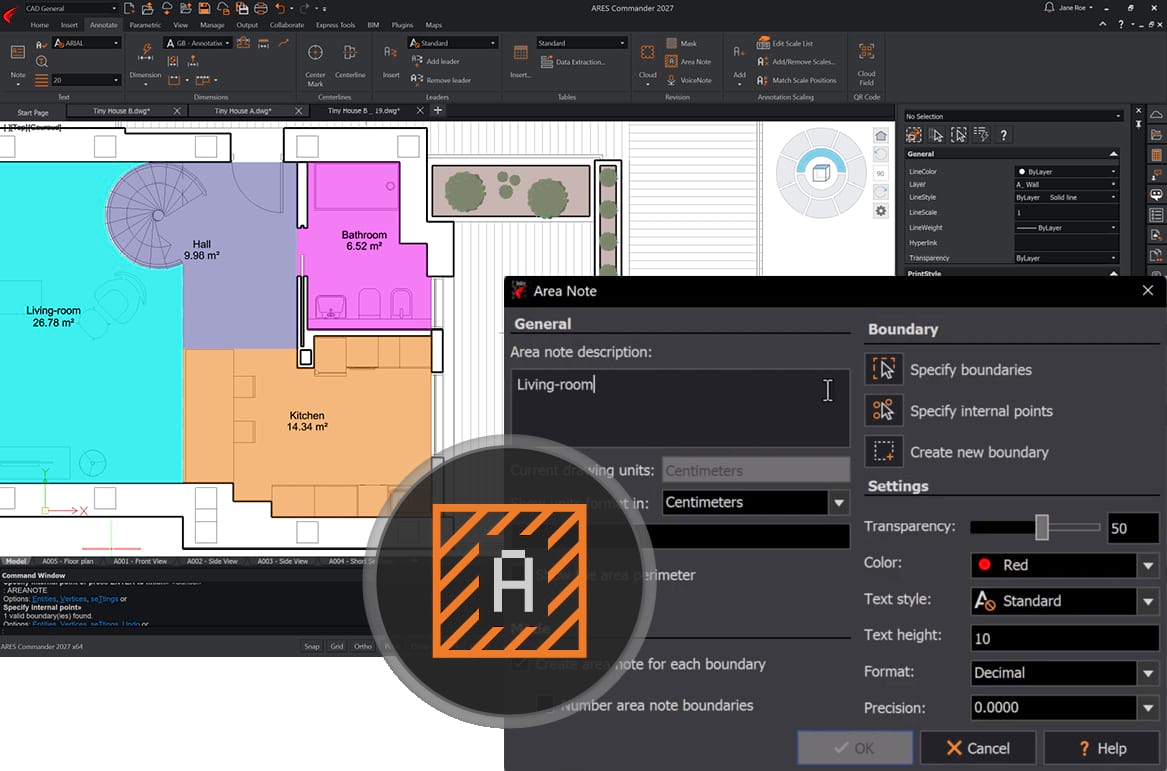Select the Specify internal points tool

883,410
